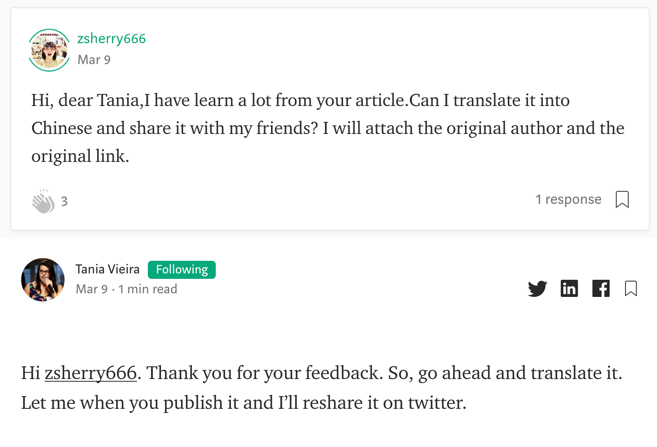This screenshot has height=447, width=657.
Task: Clap for zsherry666's comment
Action: click(43, 201)
